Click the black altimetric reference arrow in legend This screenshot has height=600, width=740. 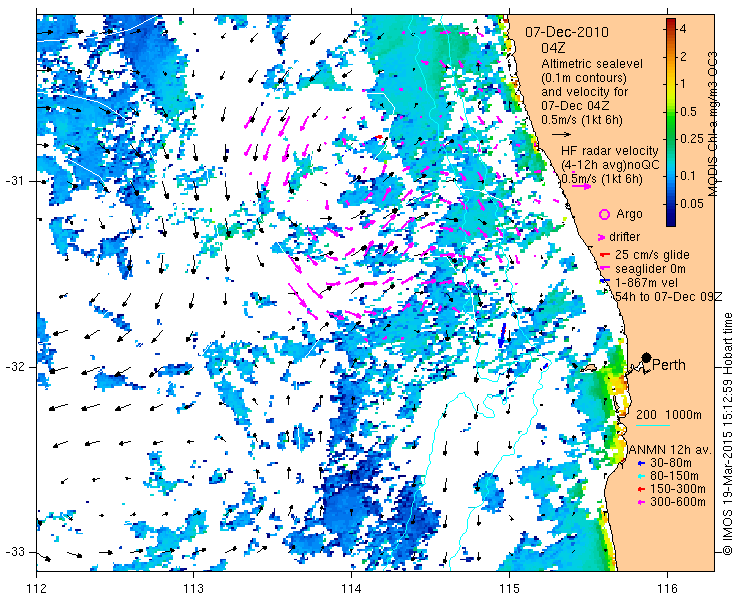tap(562, 135)
